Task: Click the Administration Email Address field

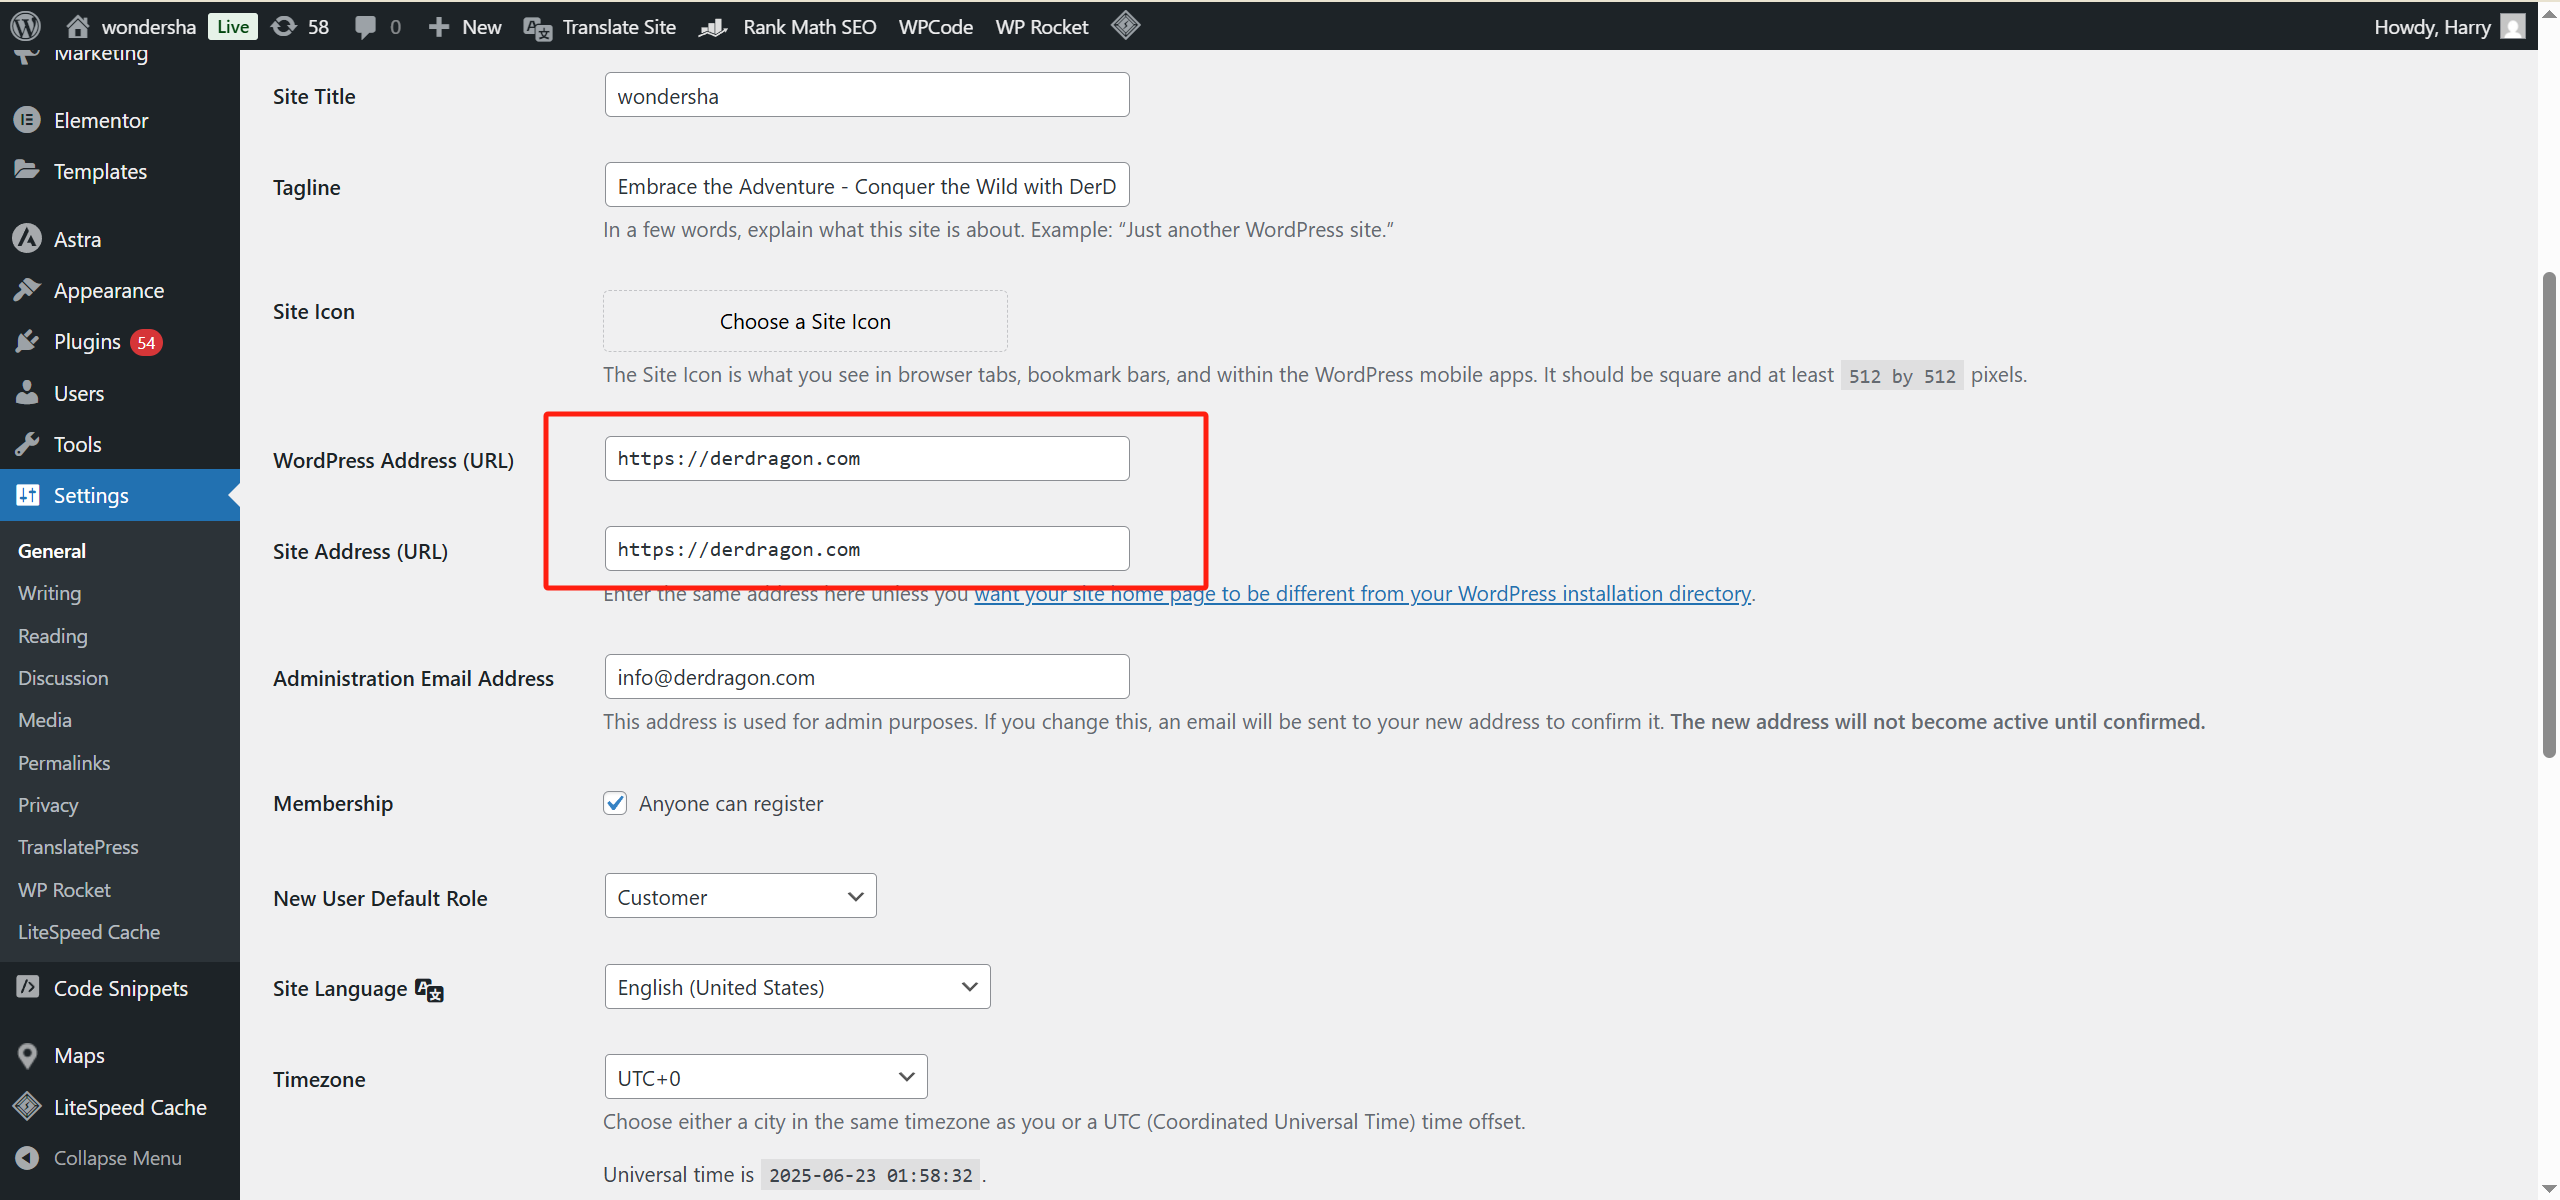Action: [x=866, y=677]
